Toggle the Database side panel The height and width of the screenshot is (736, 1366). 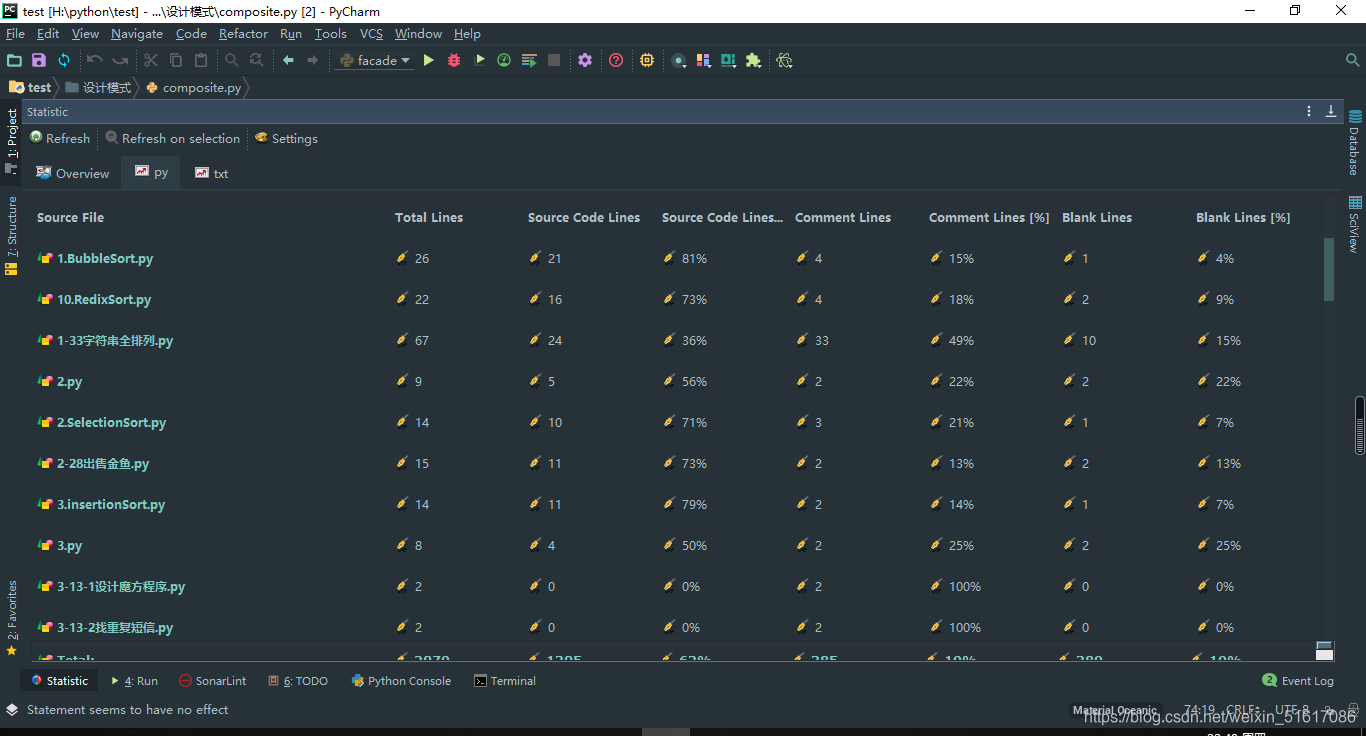(1354, 142)
